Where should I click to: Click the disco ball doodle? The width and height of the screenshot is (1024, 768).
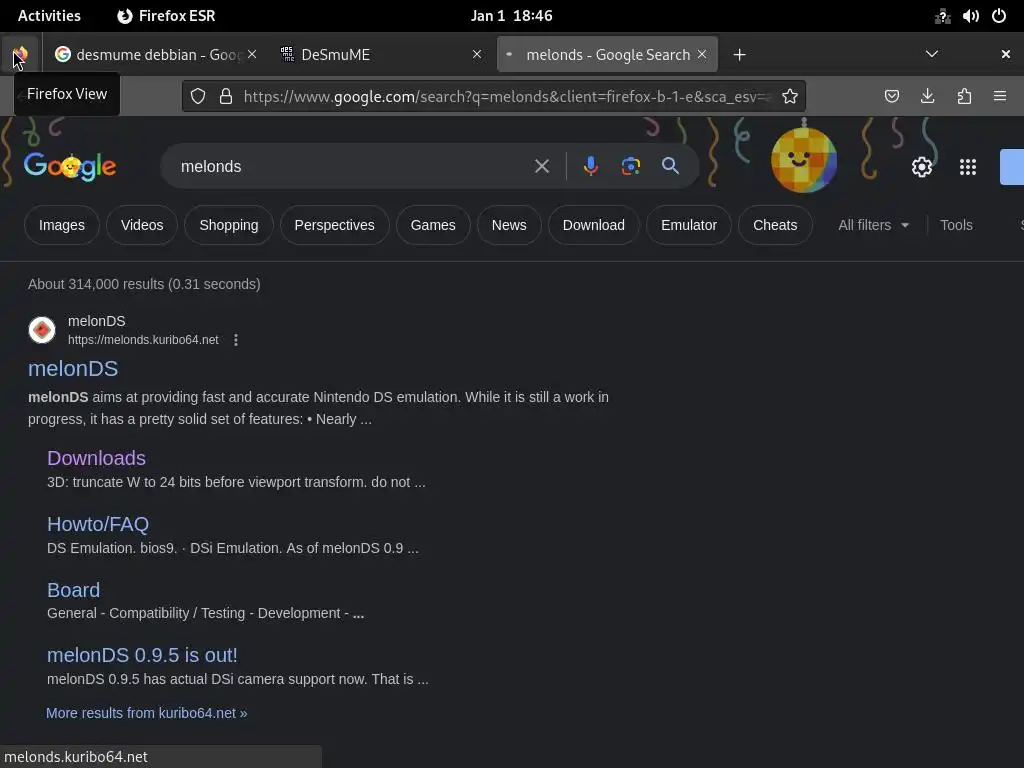(804, 159)
